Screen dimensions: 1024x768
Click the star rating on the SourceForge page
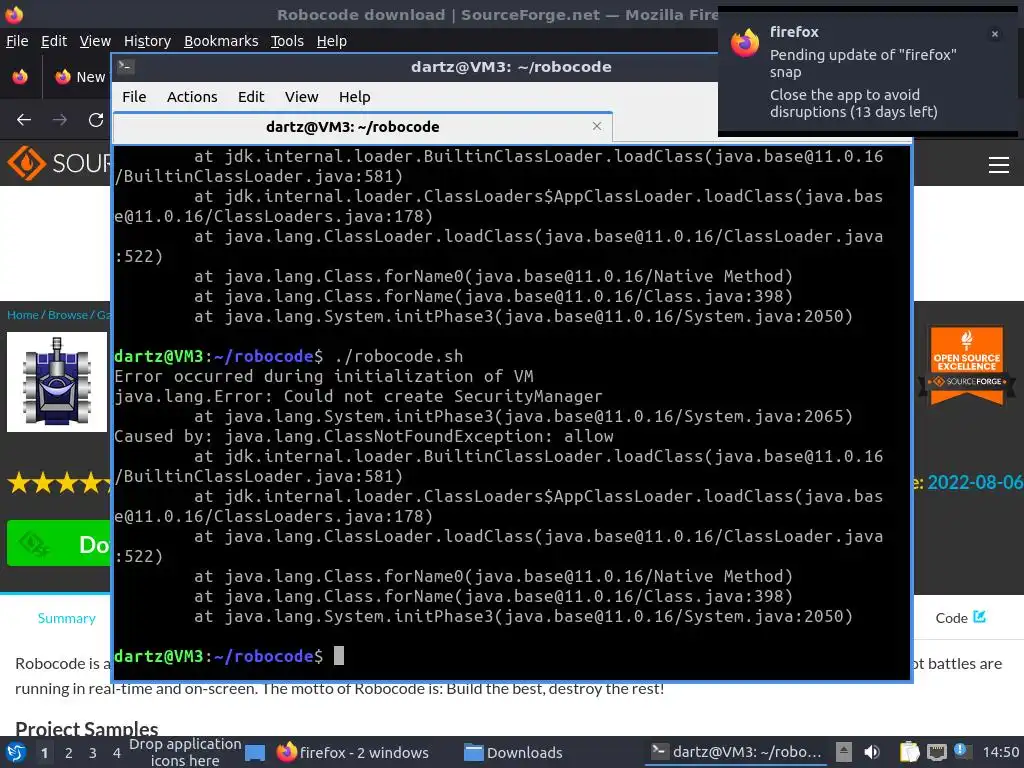pos(59,484)
